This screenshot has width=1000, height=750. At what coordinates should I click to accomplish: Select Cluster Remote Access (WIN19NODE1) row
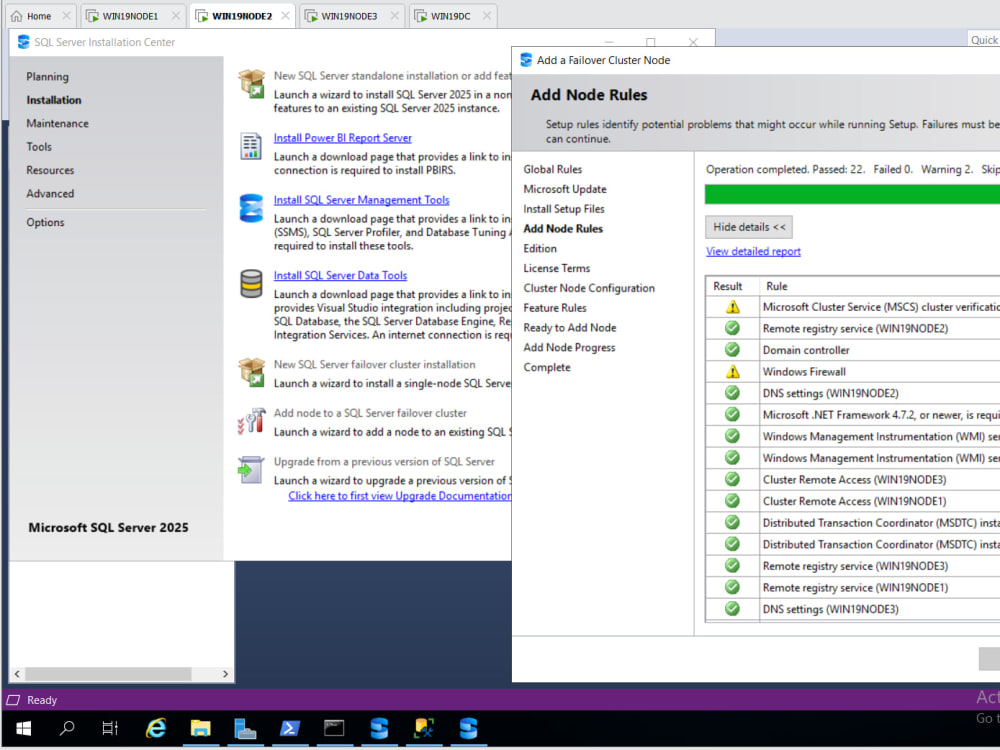coord(853,501)
